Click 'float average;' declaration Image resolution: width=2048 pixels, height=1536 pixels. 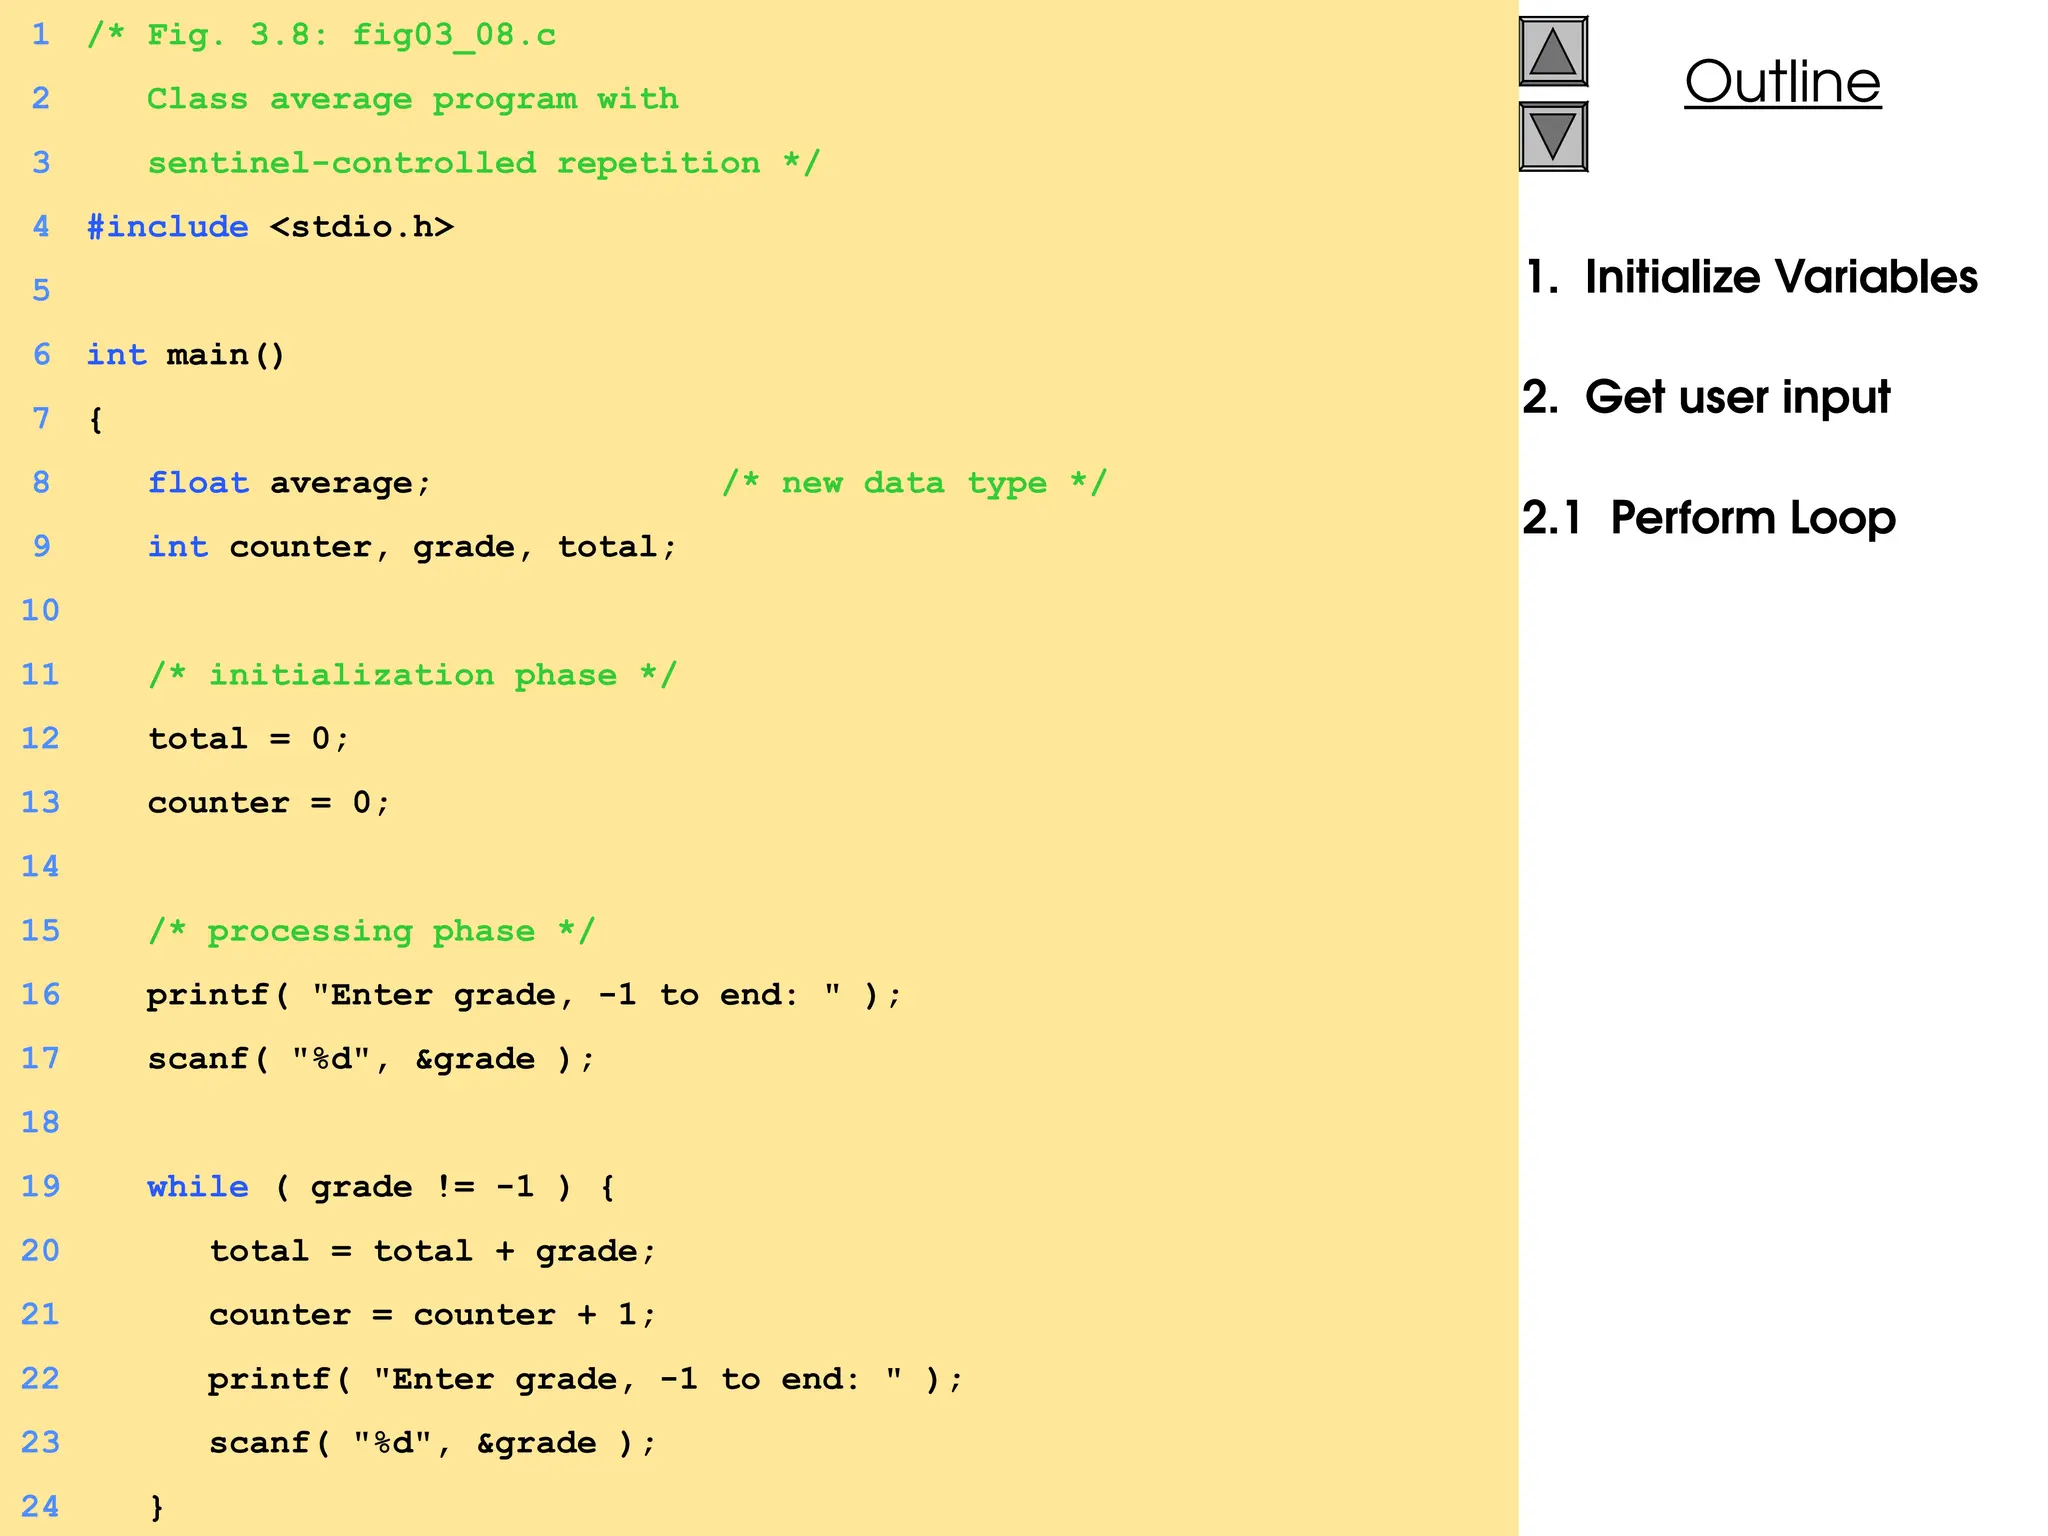[x=290, y=483]
